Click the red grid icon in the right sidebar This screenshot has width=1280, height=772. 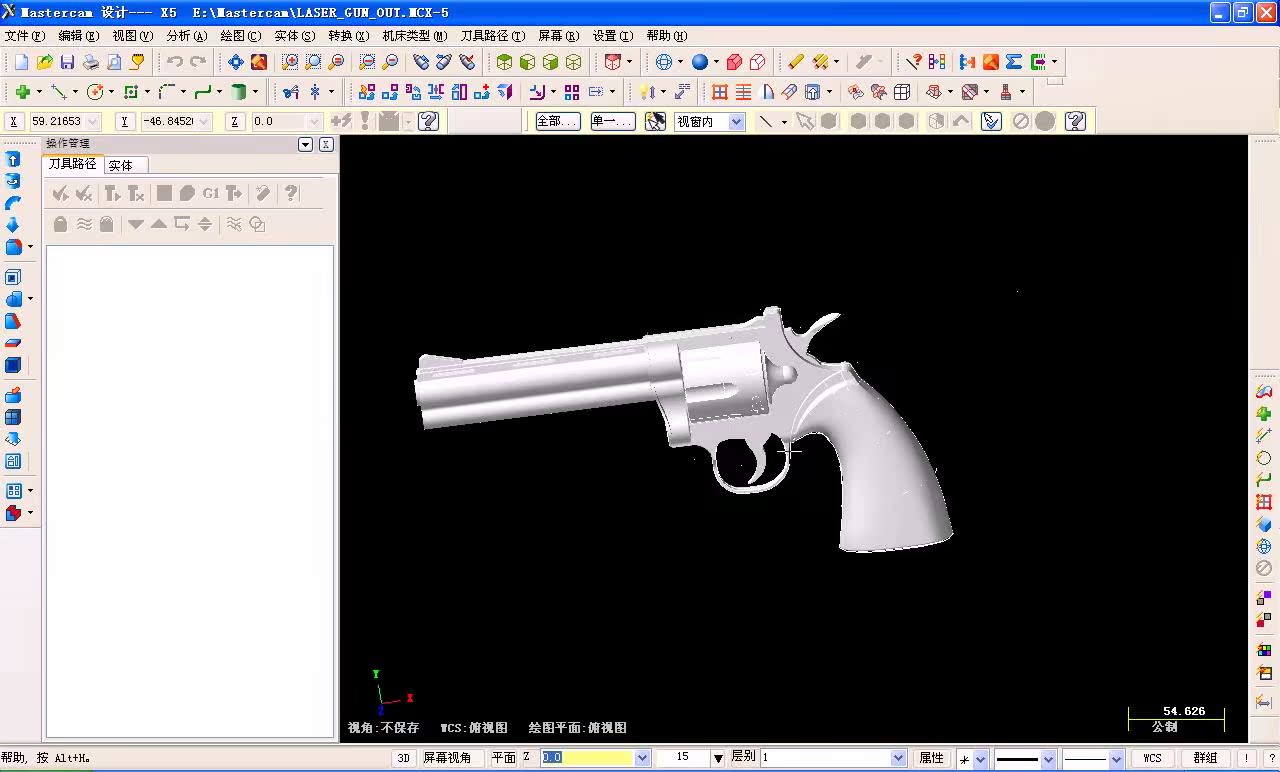[x=1264, y=502]
